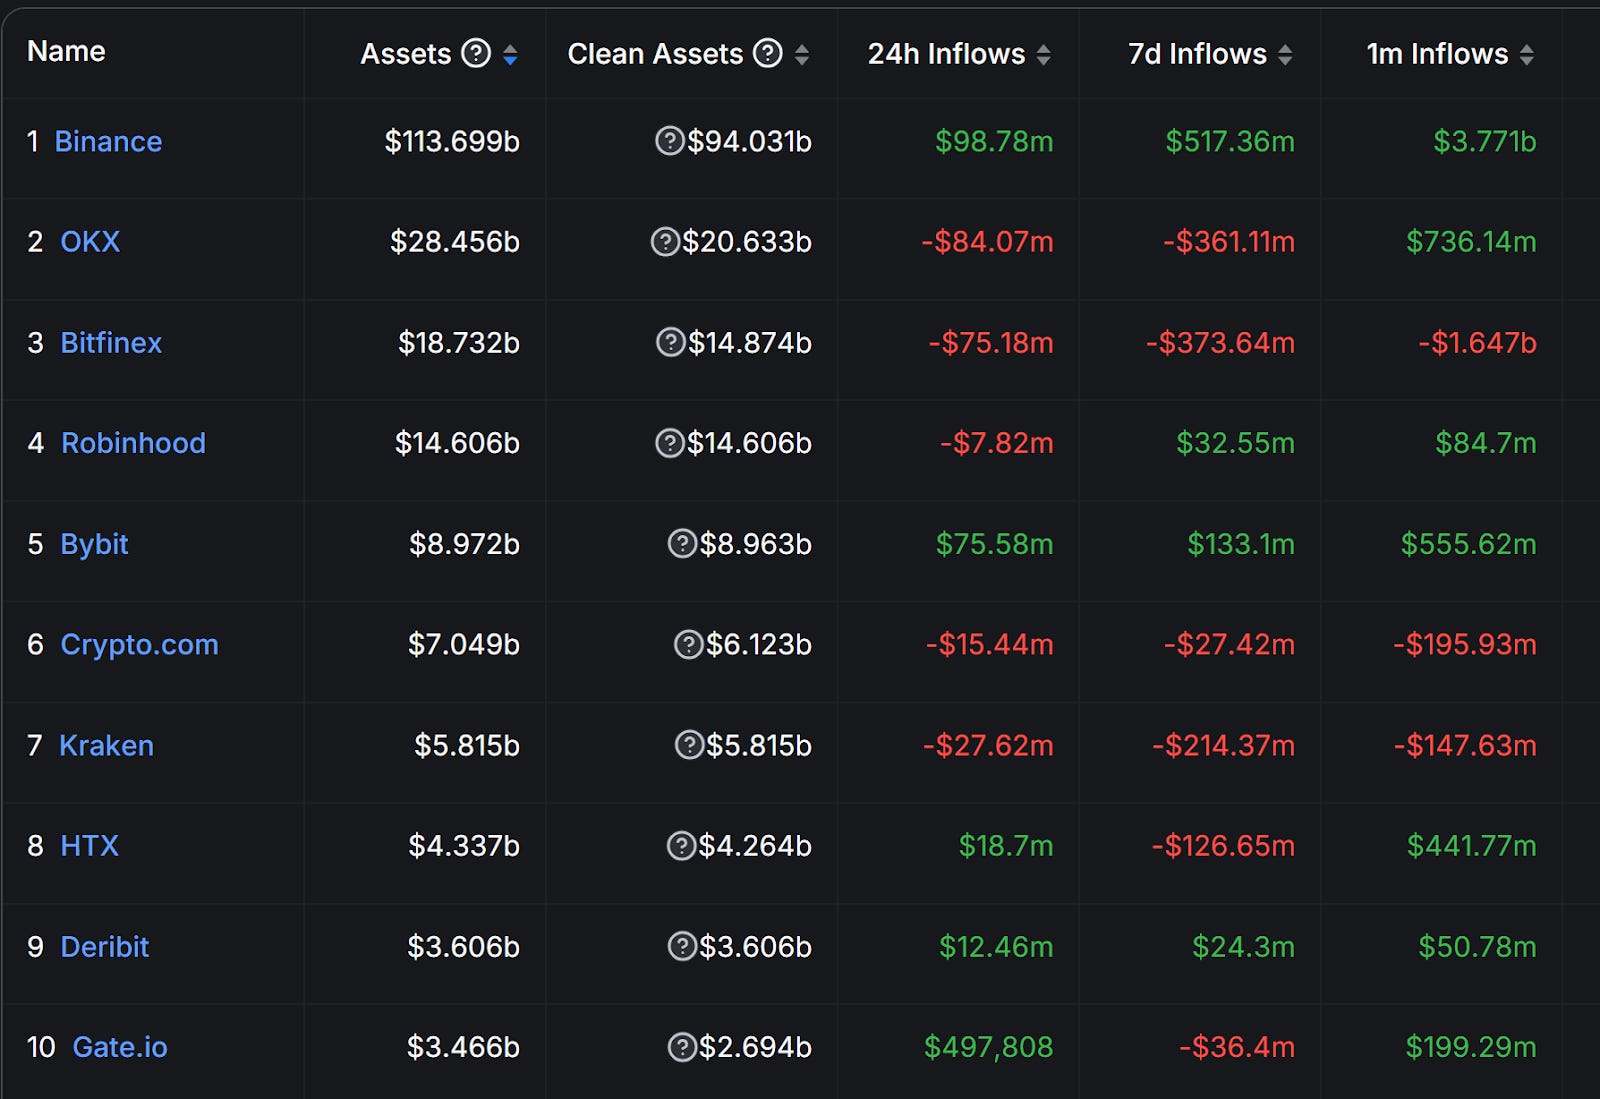Click the help icon beside Gate.io $2.694b
Image resolution: width=1600 pixels, height=1099 pixels.
682,1047
